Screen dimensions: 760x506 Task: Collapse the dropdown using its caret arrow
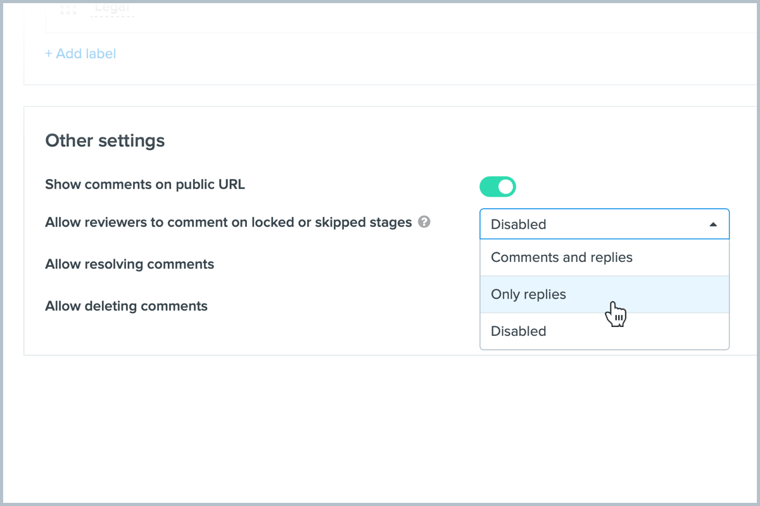pyautogui.click(x=713, y=225)
